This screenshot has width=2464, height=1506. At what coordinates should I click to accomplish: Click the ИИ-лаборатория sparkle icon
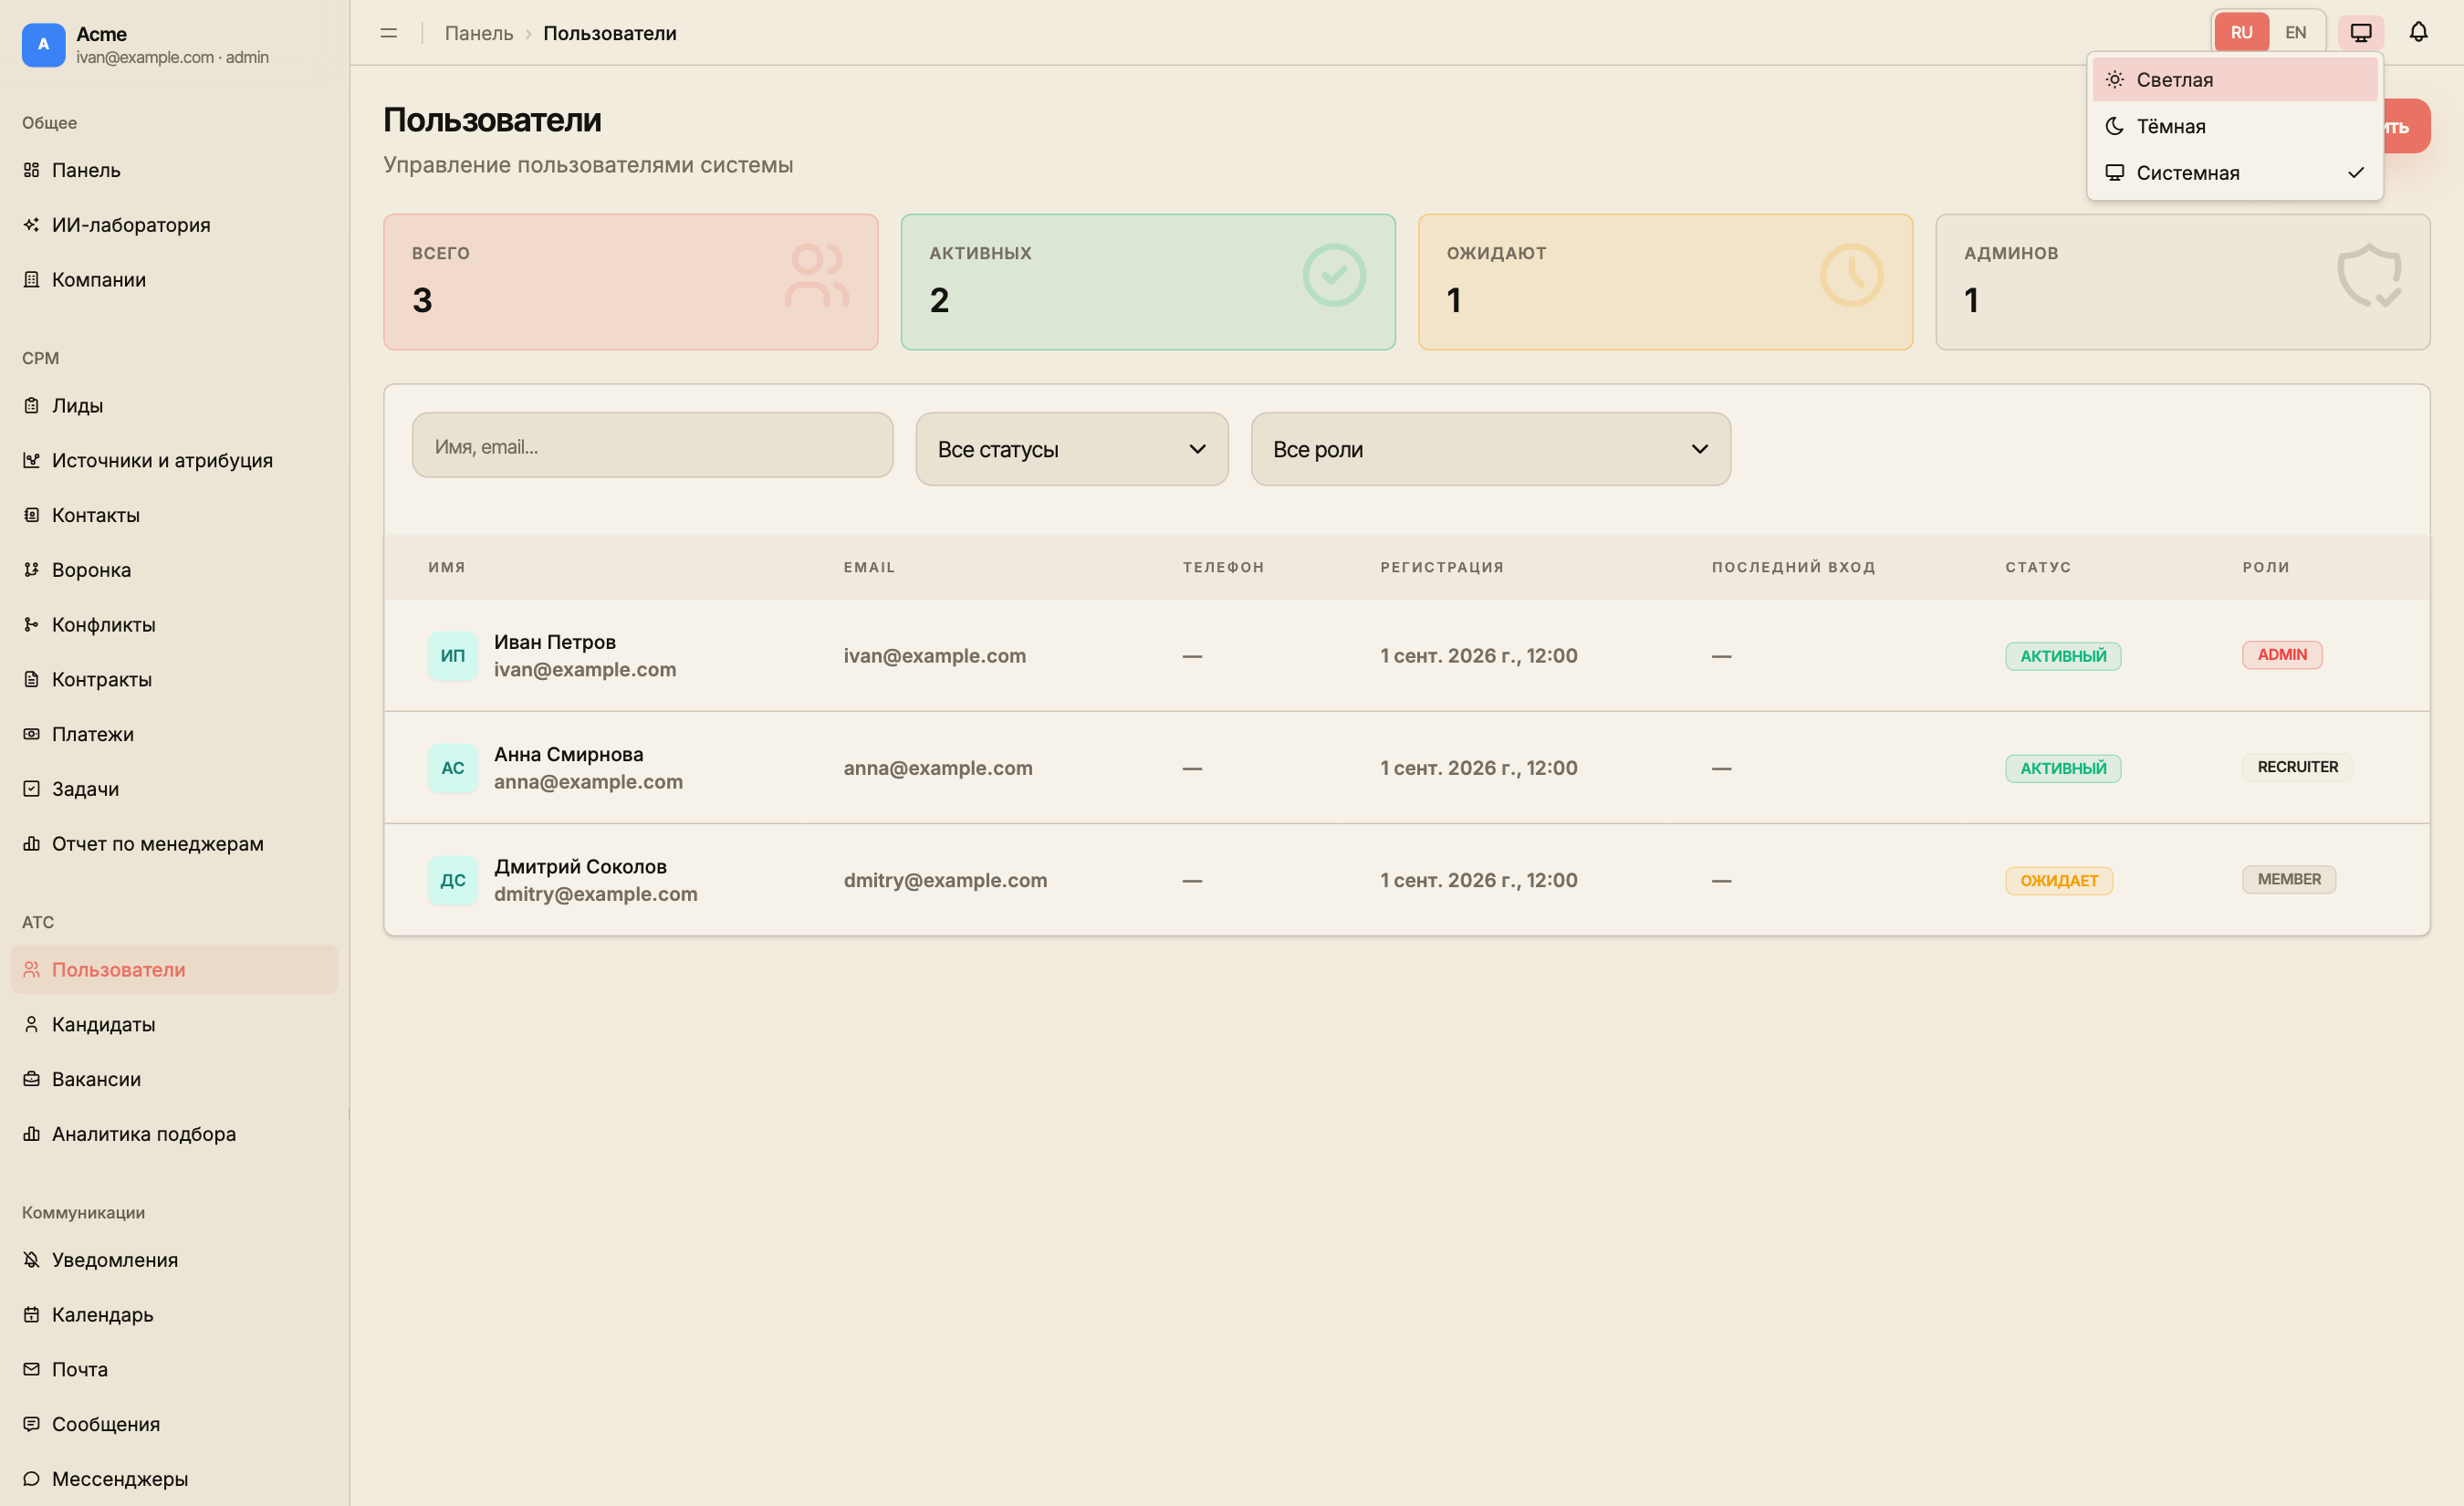pos(32,225)
